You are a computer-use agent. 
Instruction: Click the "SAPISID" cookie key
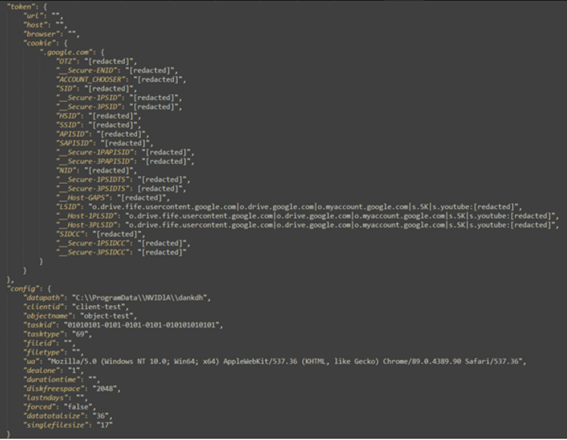tap(74, 143)
